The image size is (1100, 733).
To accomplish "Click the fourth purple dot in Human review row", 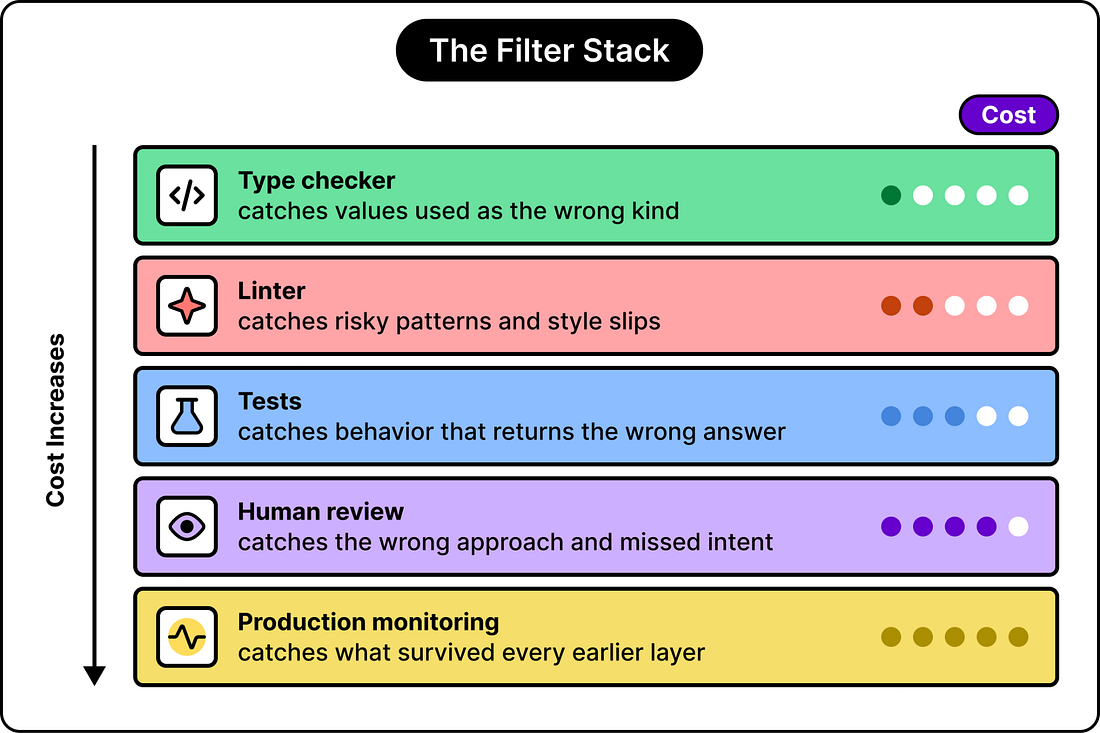I will 986,526.
